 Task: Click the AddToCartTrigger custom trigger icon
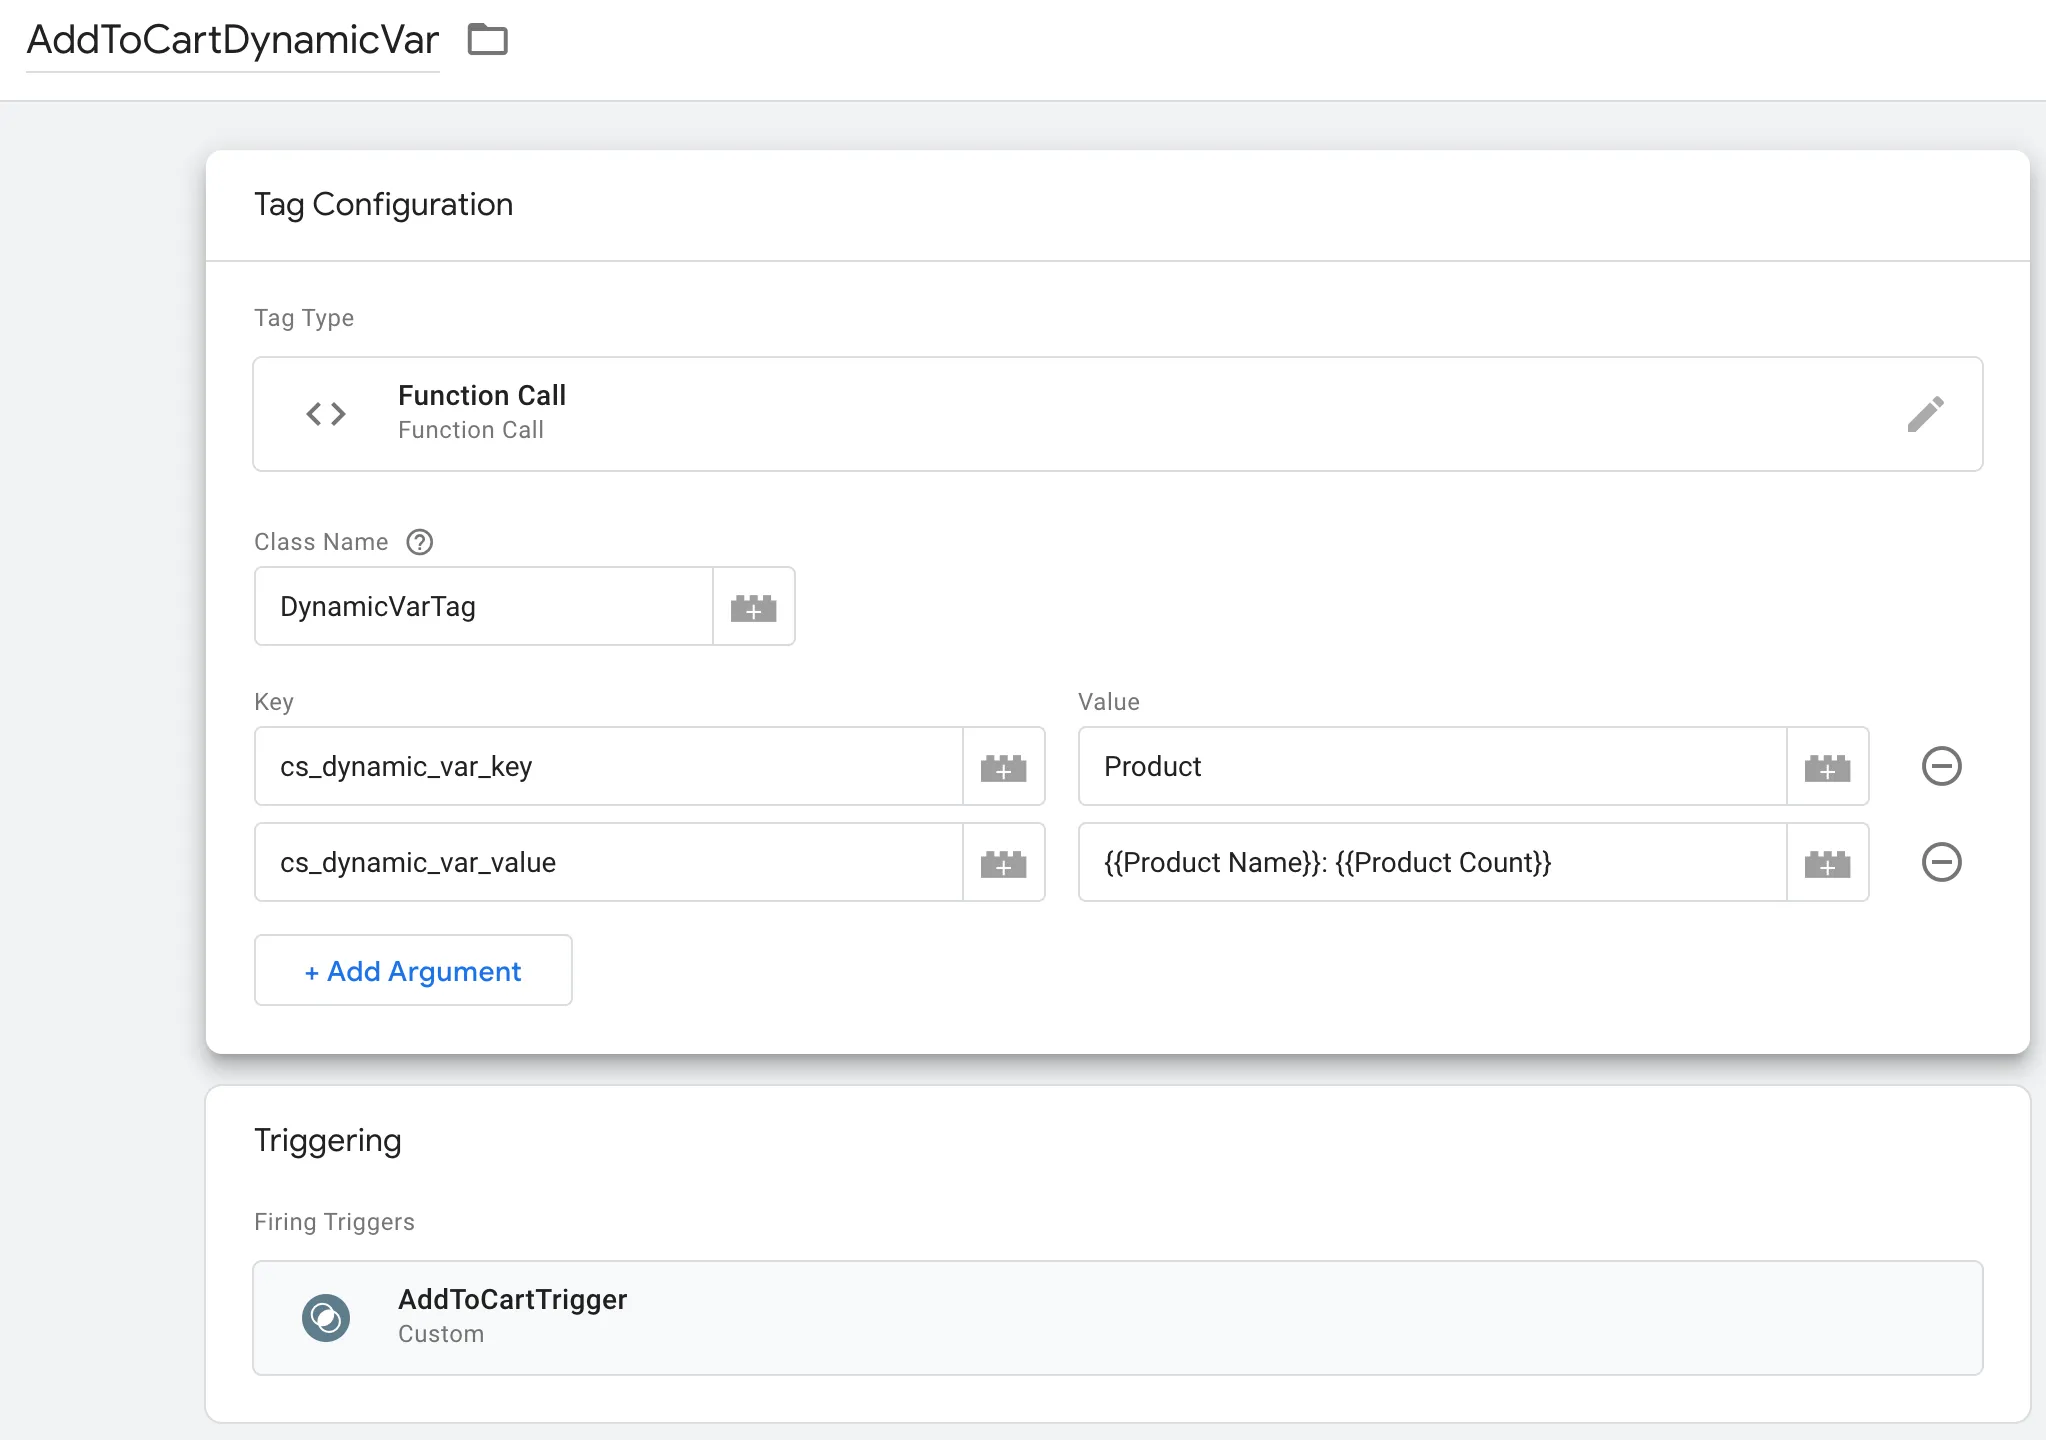[326, 1318]
